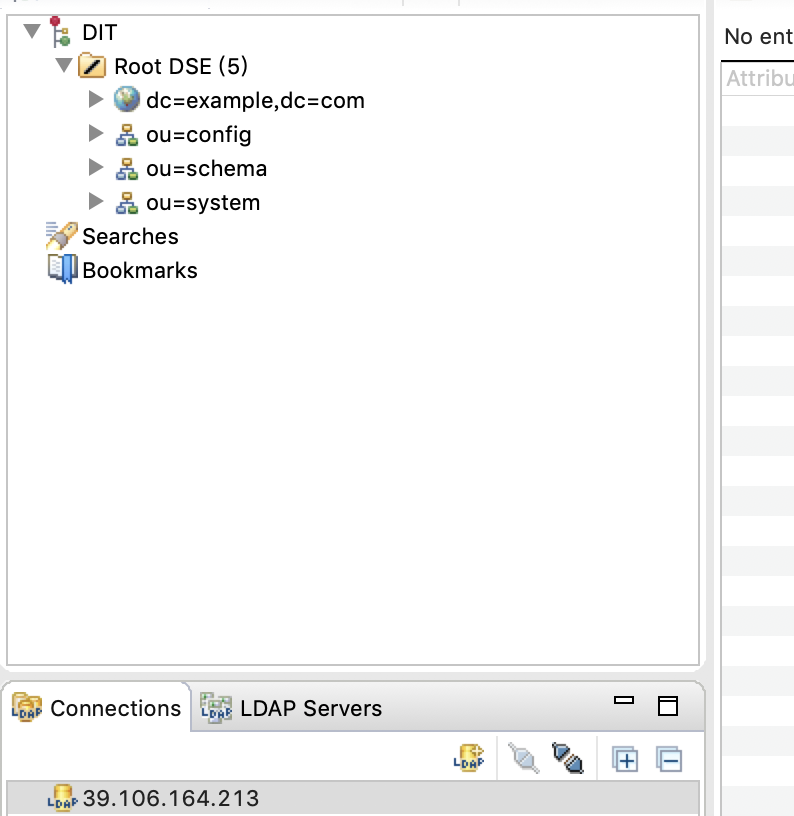The image size is (794, 816).
Task: Collapse the Root DSE node
Action: click(63, 66)
